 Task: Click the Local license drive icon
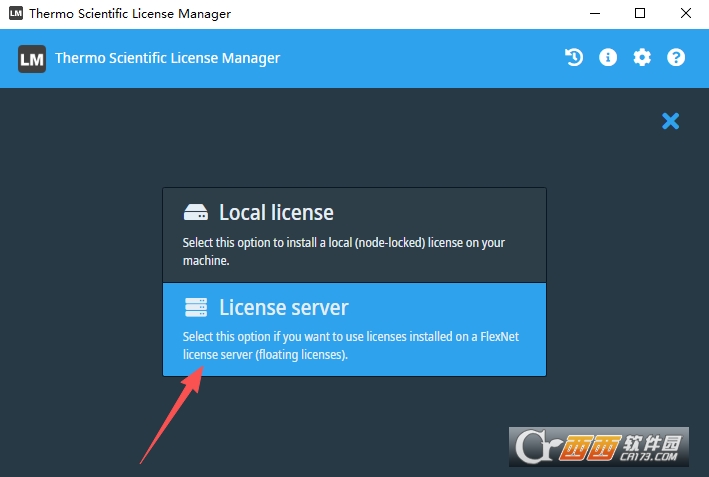(x=196, y=212)
